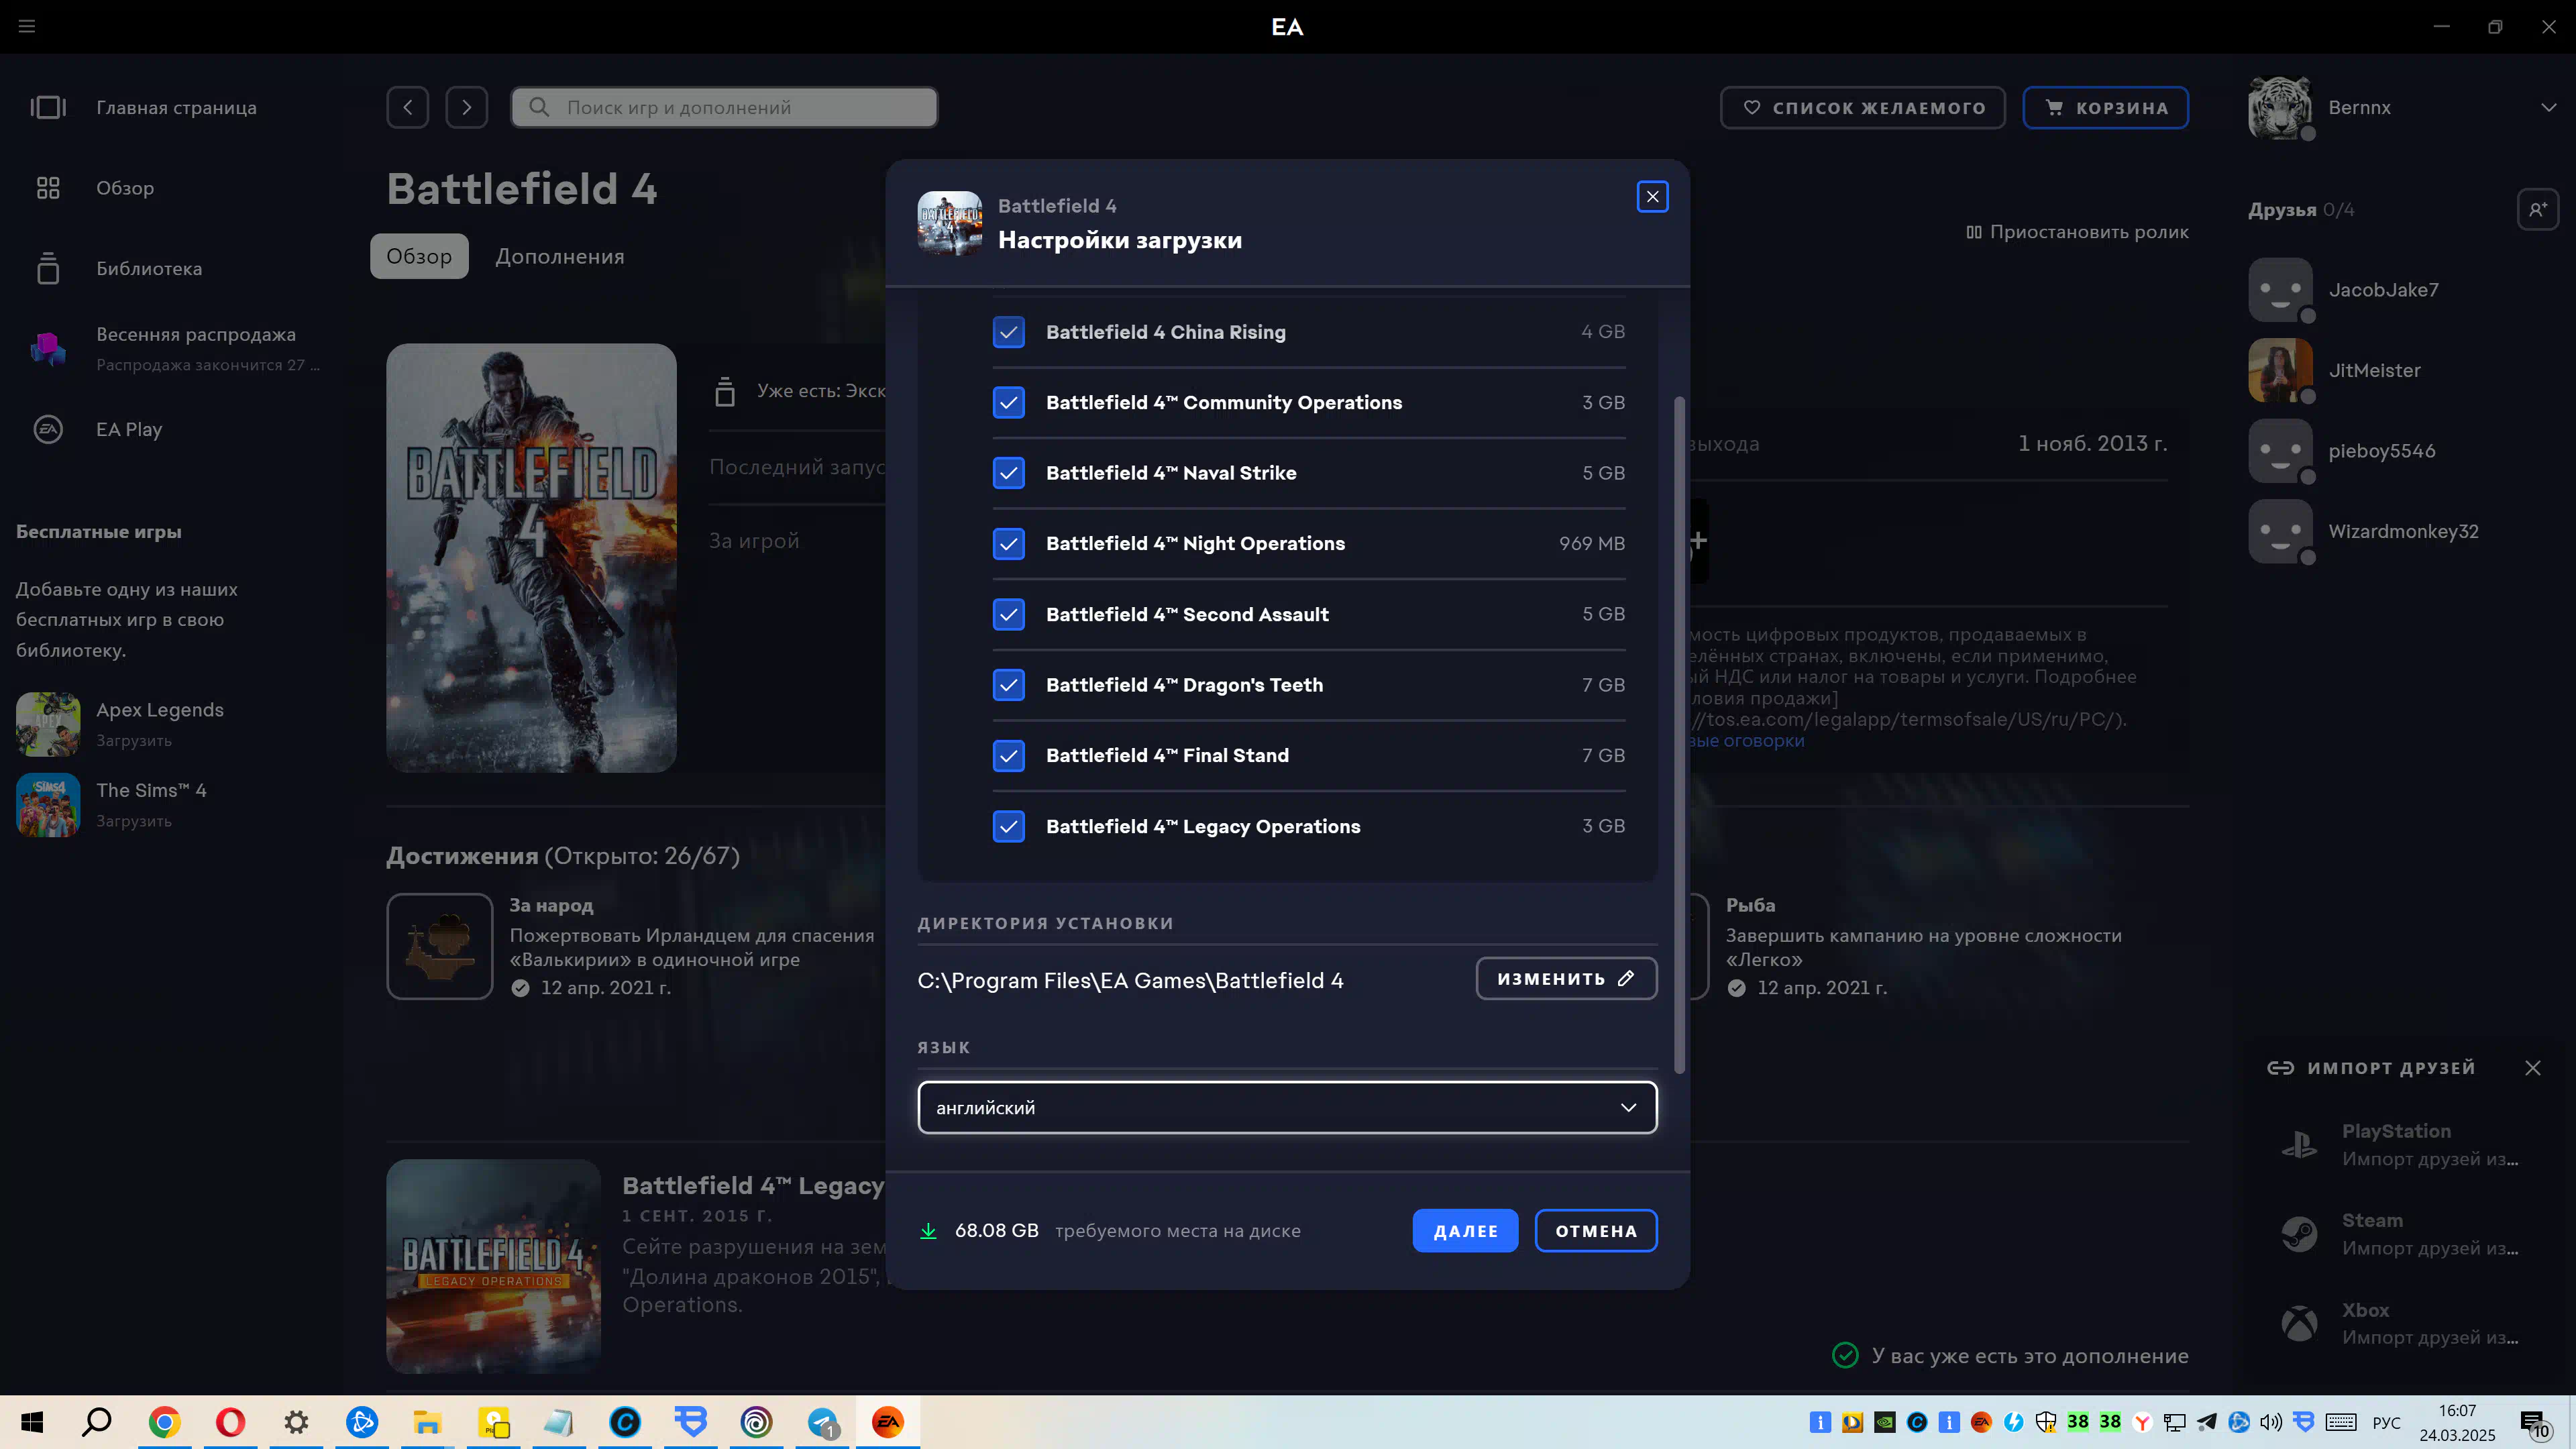Click Изменить to change install directory
The image size is (2576, 1449).
1566,979
